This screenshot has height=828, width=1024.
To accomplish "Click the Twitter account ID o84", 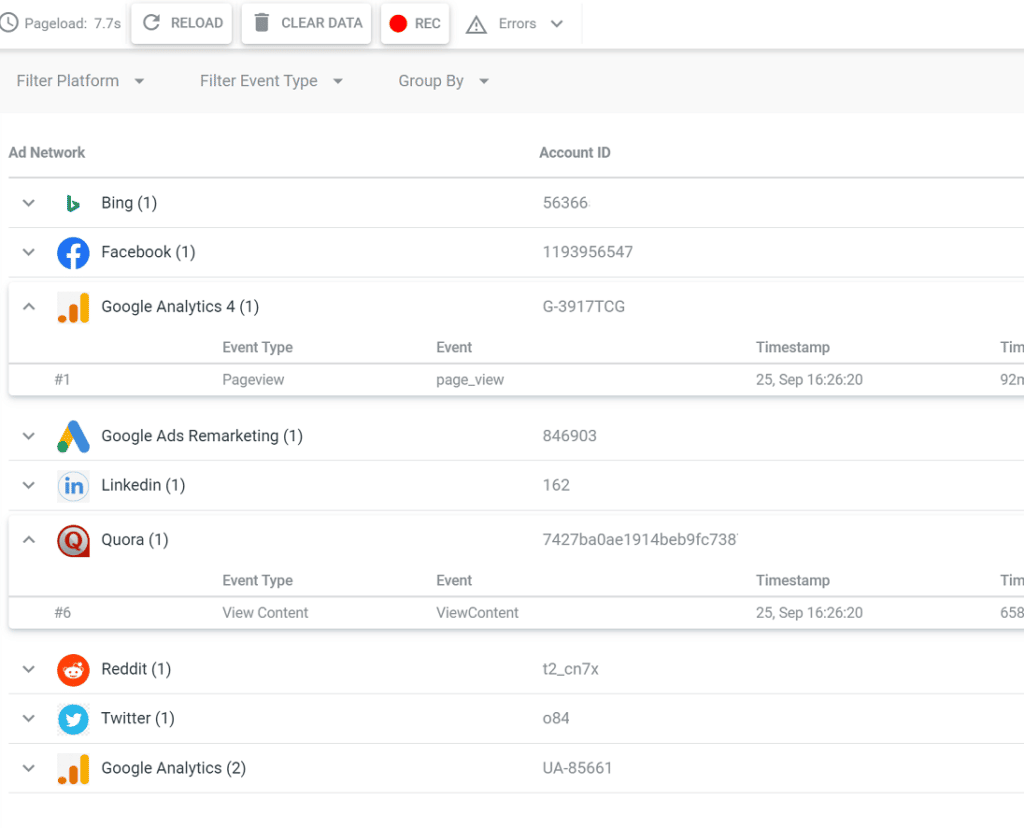I will click(x=556, y=718).
